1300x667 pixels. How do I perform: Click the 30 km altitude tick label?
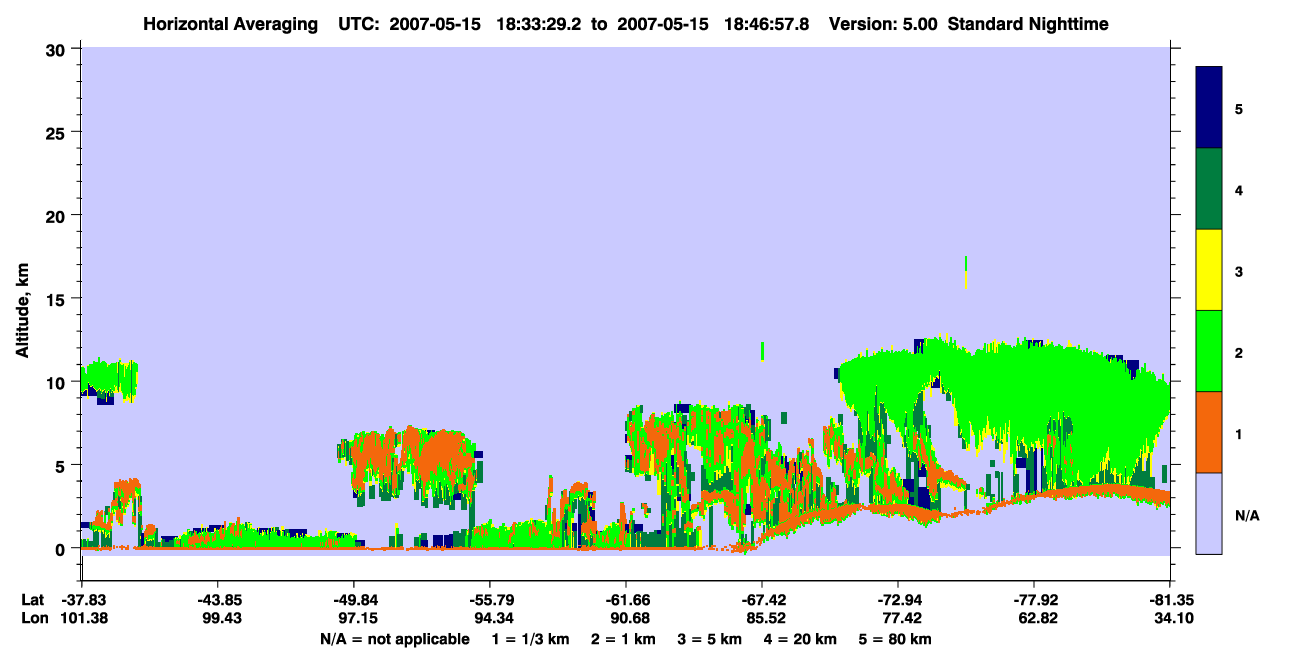(56, 48)
